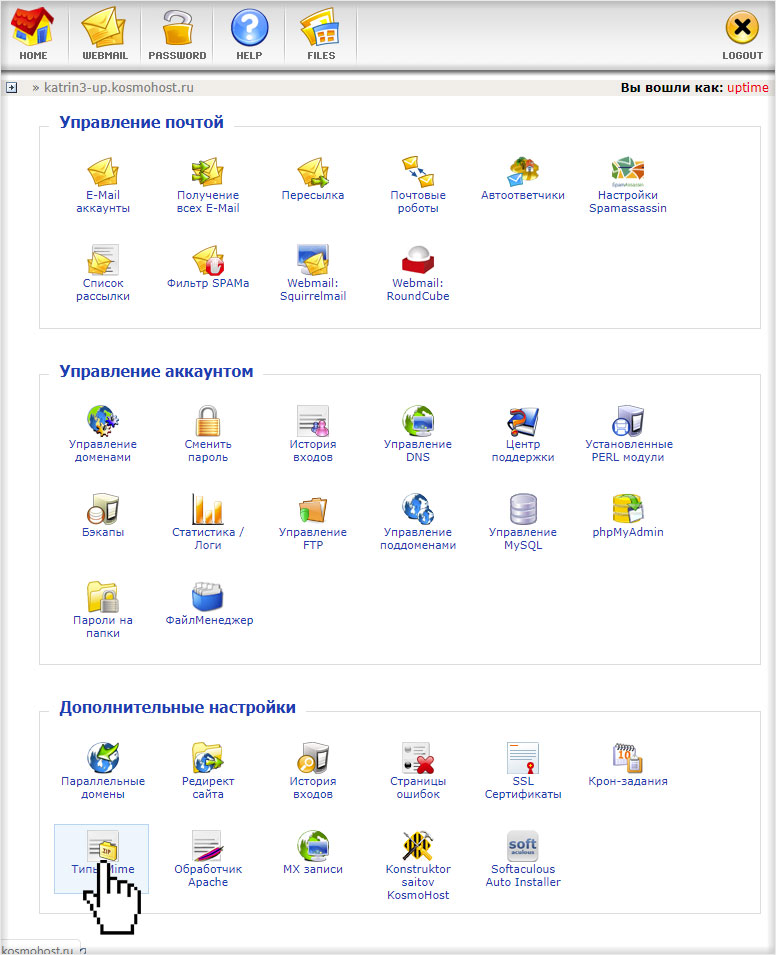
Task: Open FILES in the top toolbar
Action: pos(321,27)
